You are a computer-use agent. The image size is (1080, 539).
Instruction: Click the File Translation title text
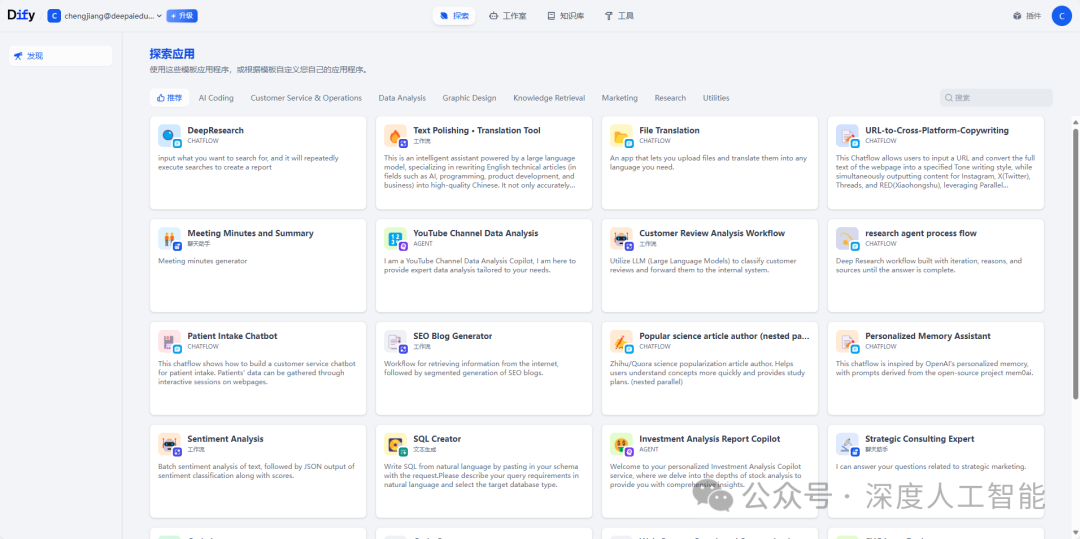click(x=669, y=130)
